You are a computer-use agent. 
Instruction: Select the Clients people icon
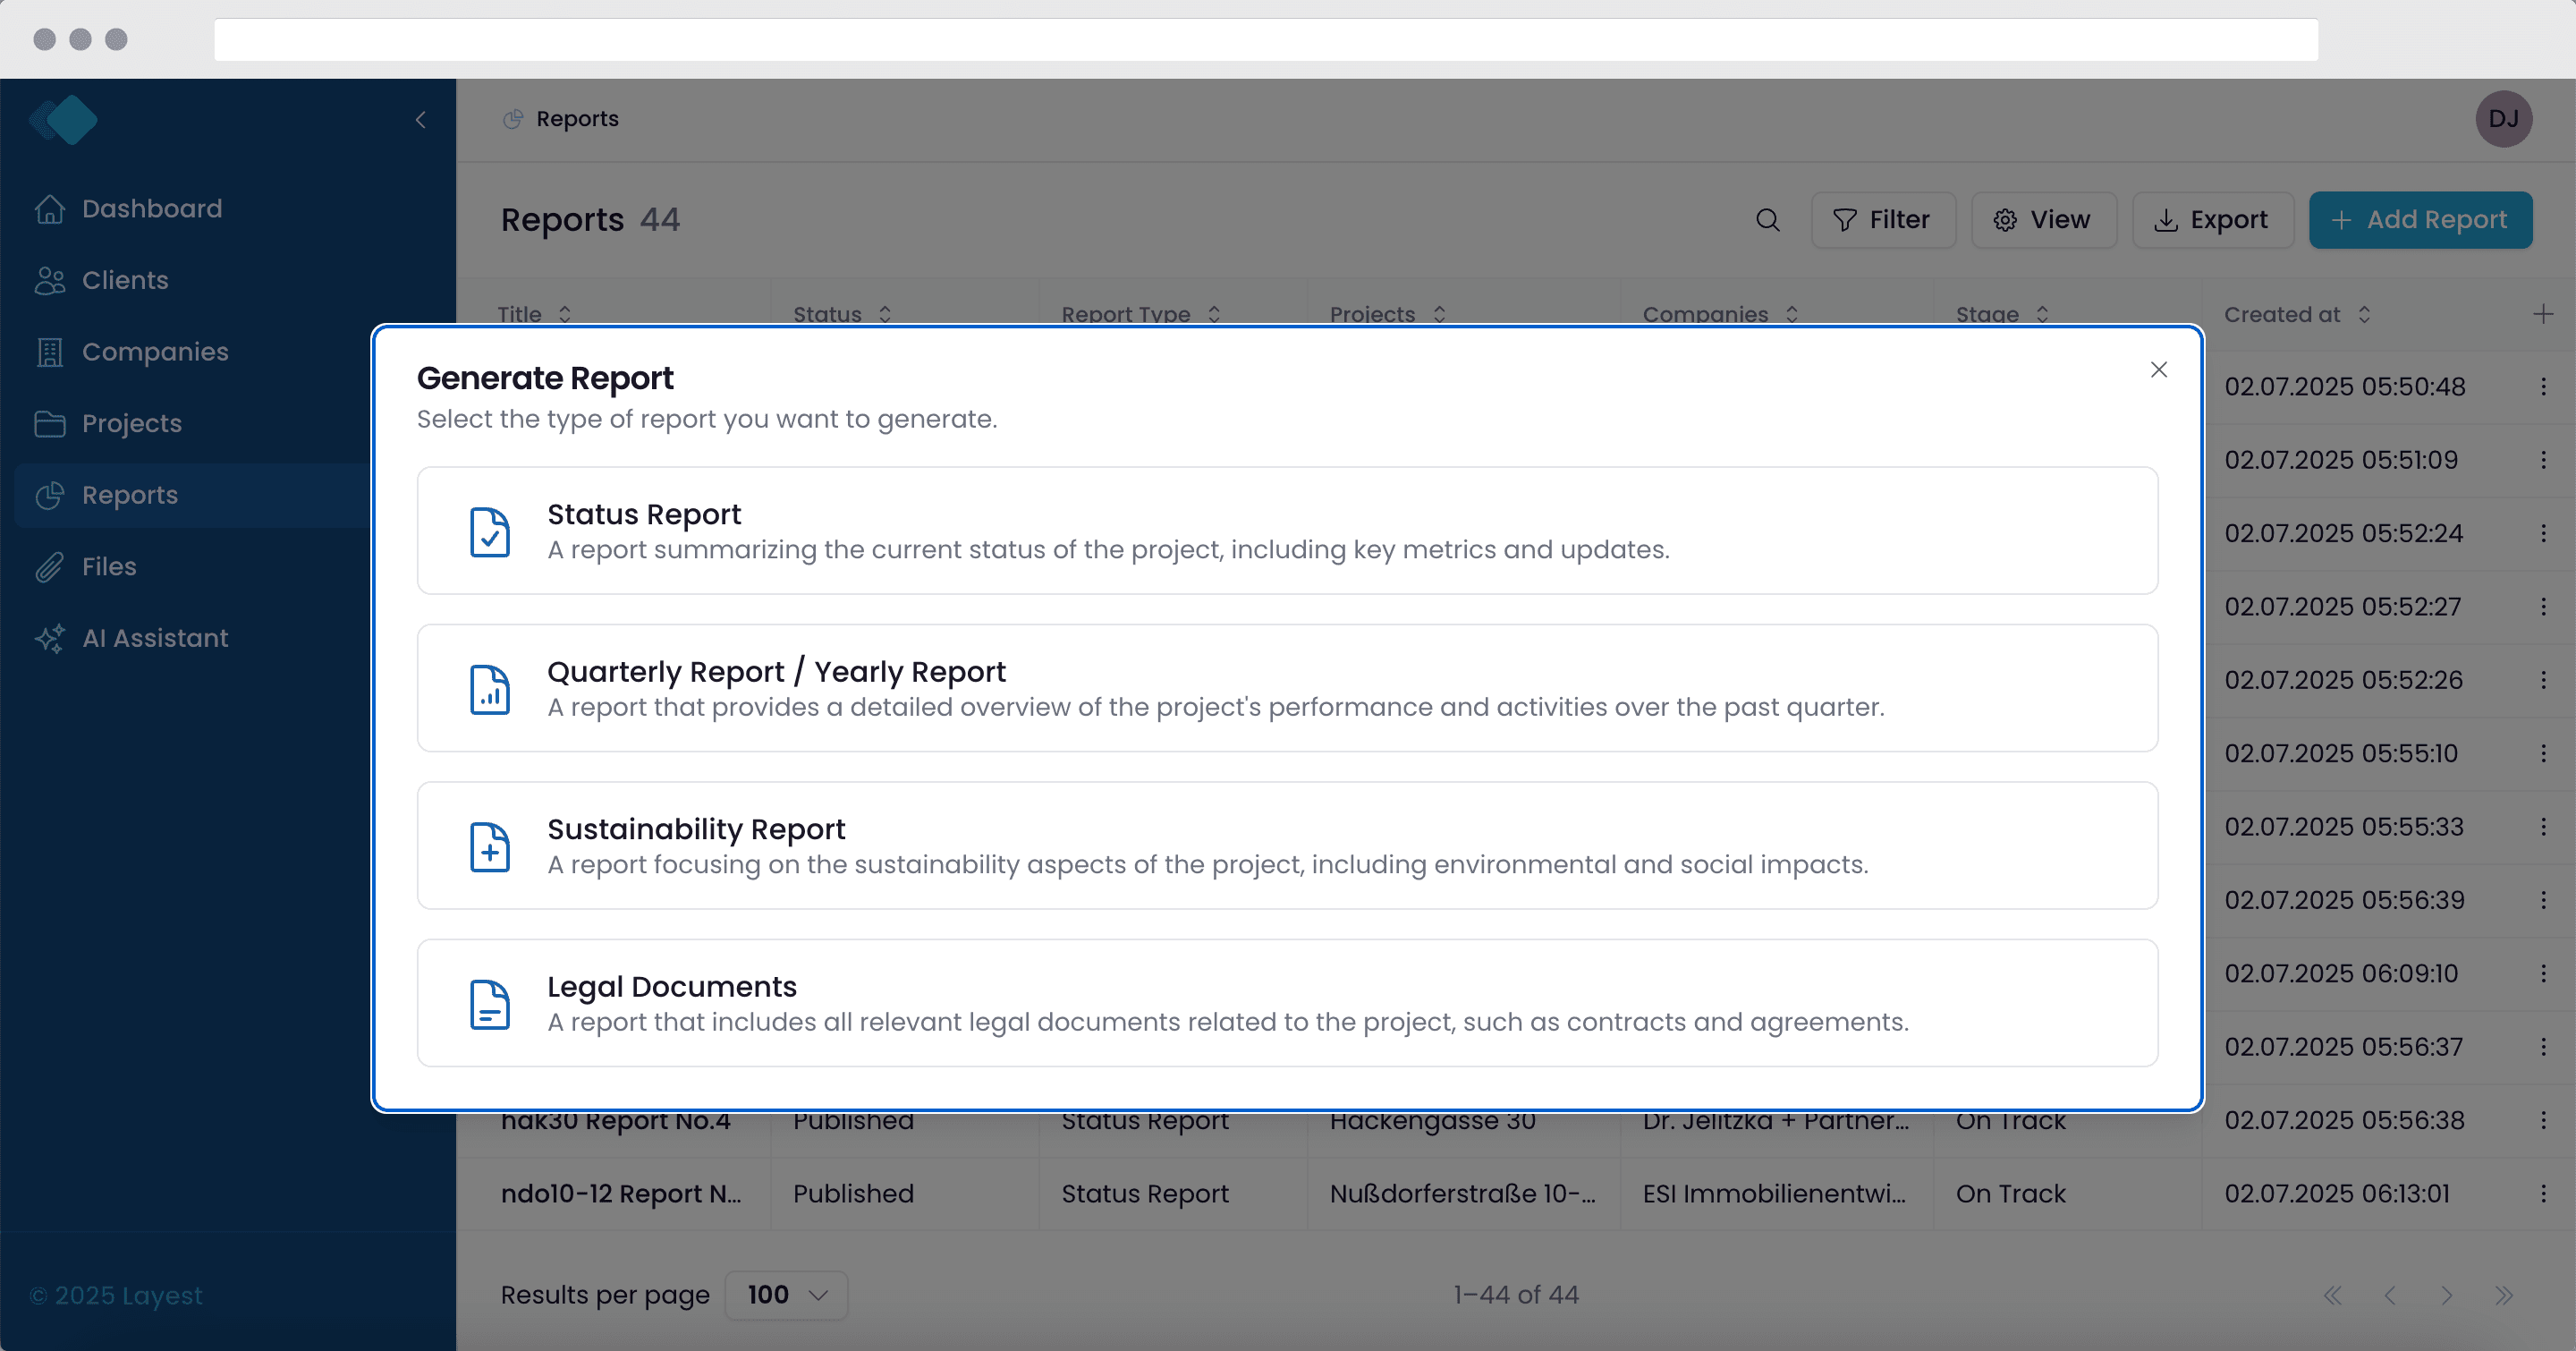(x=50, y=280)
